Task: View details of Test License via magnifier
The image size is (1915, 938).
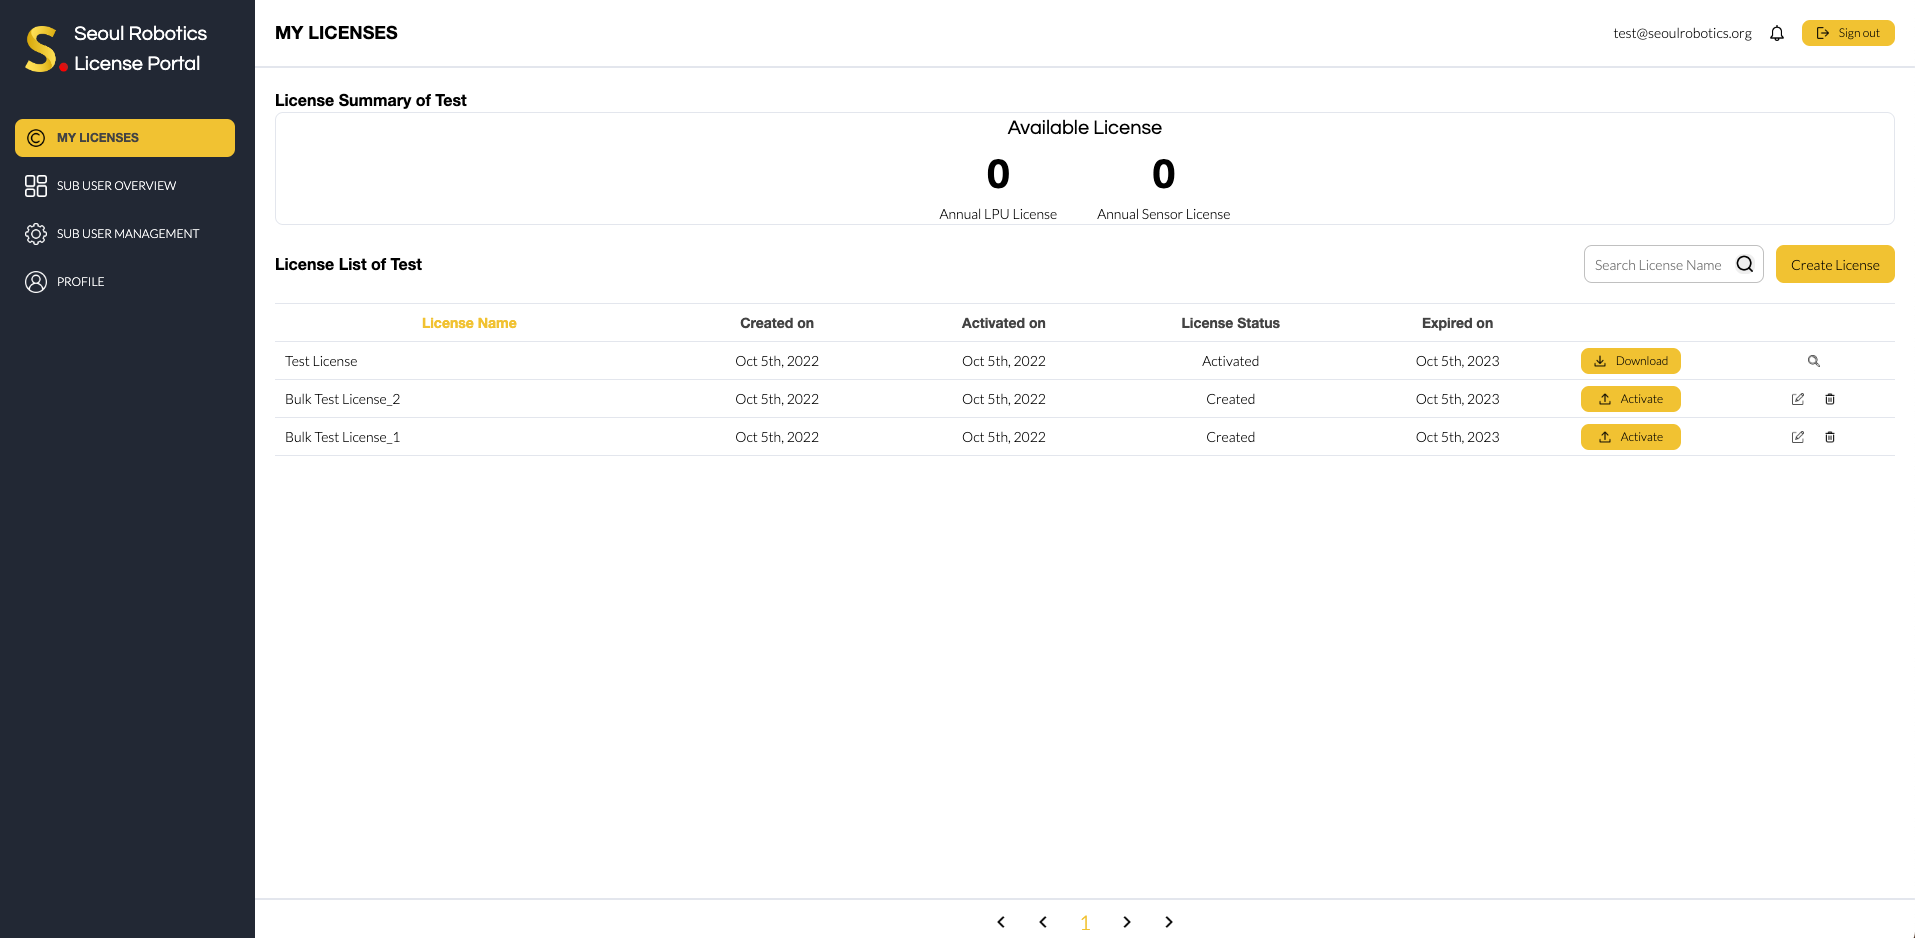Action: pos(1813,361)
